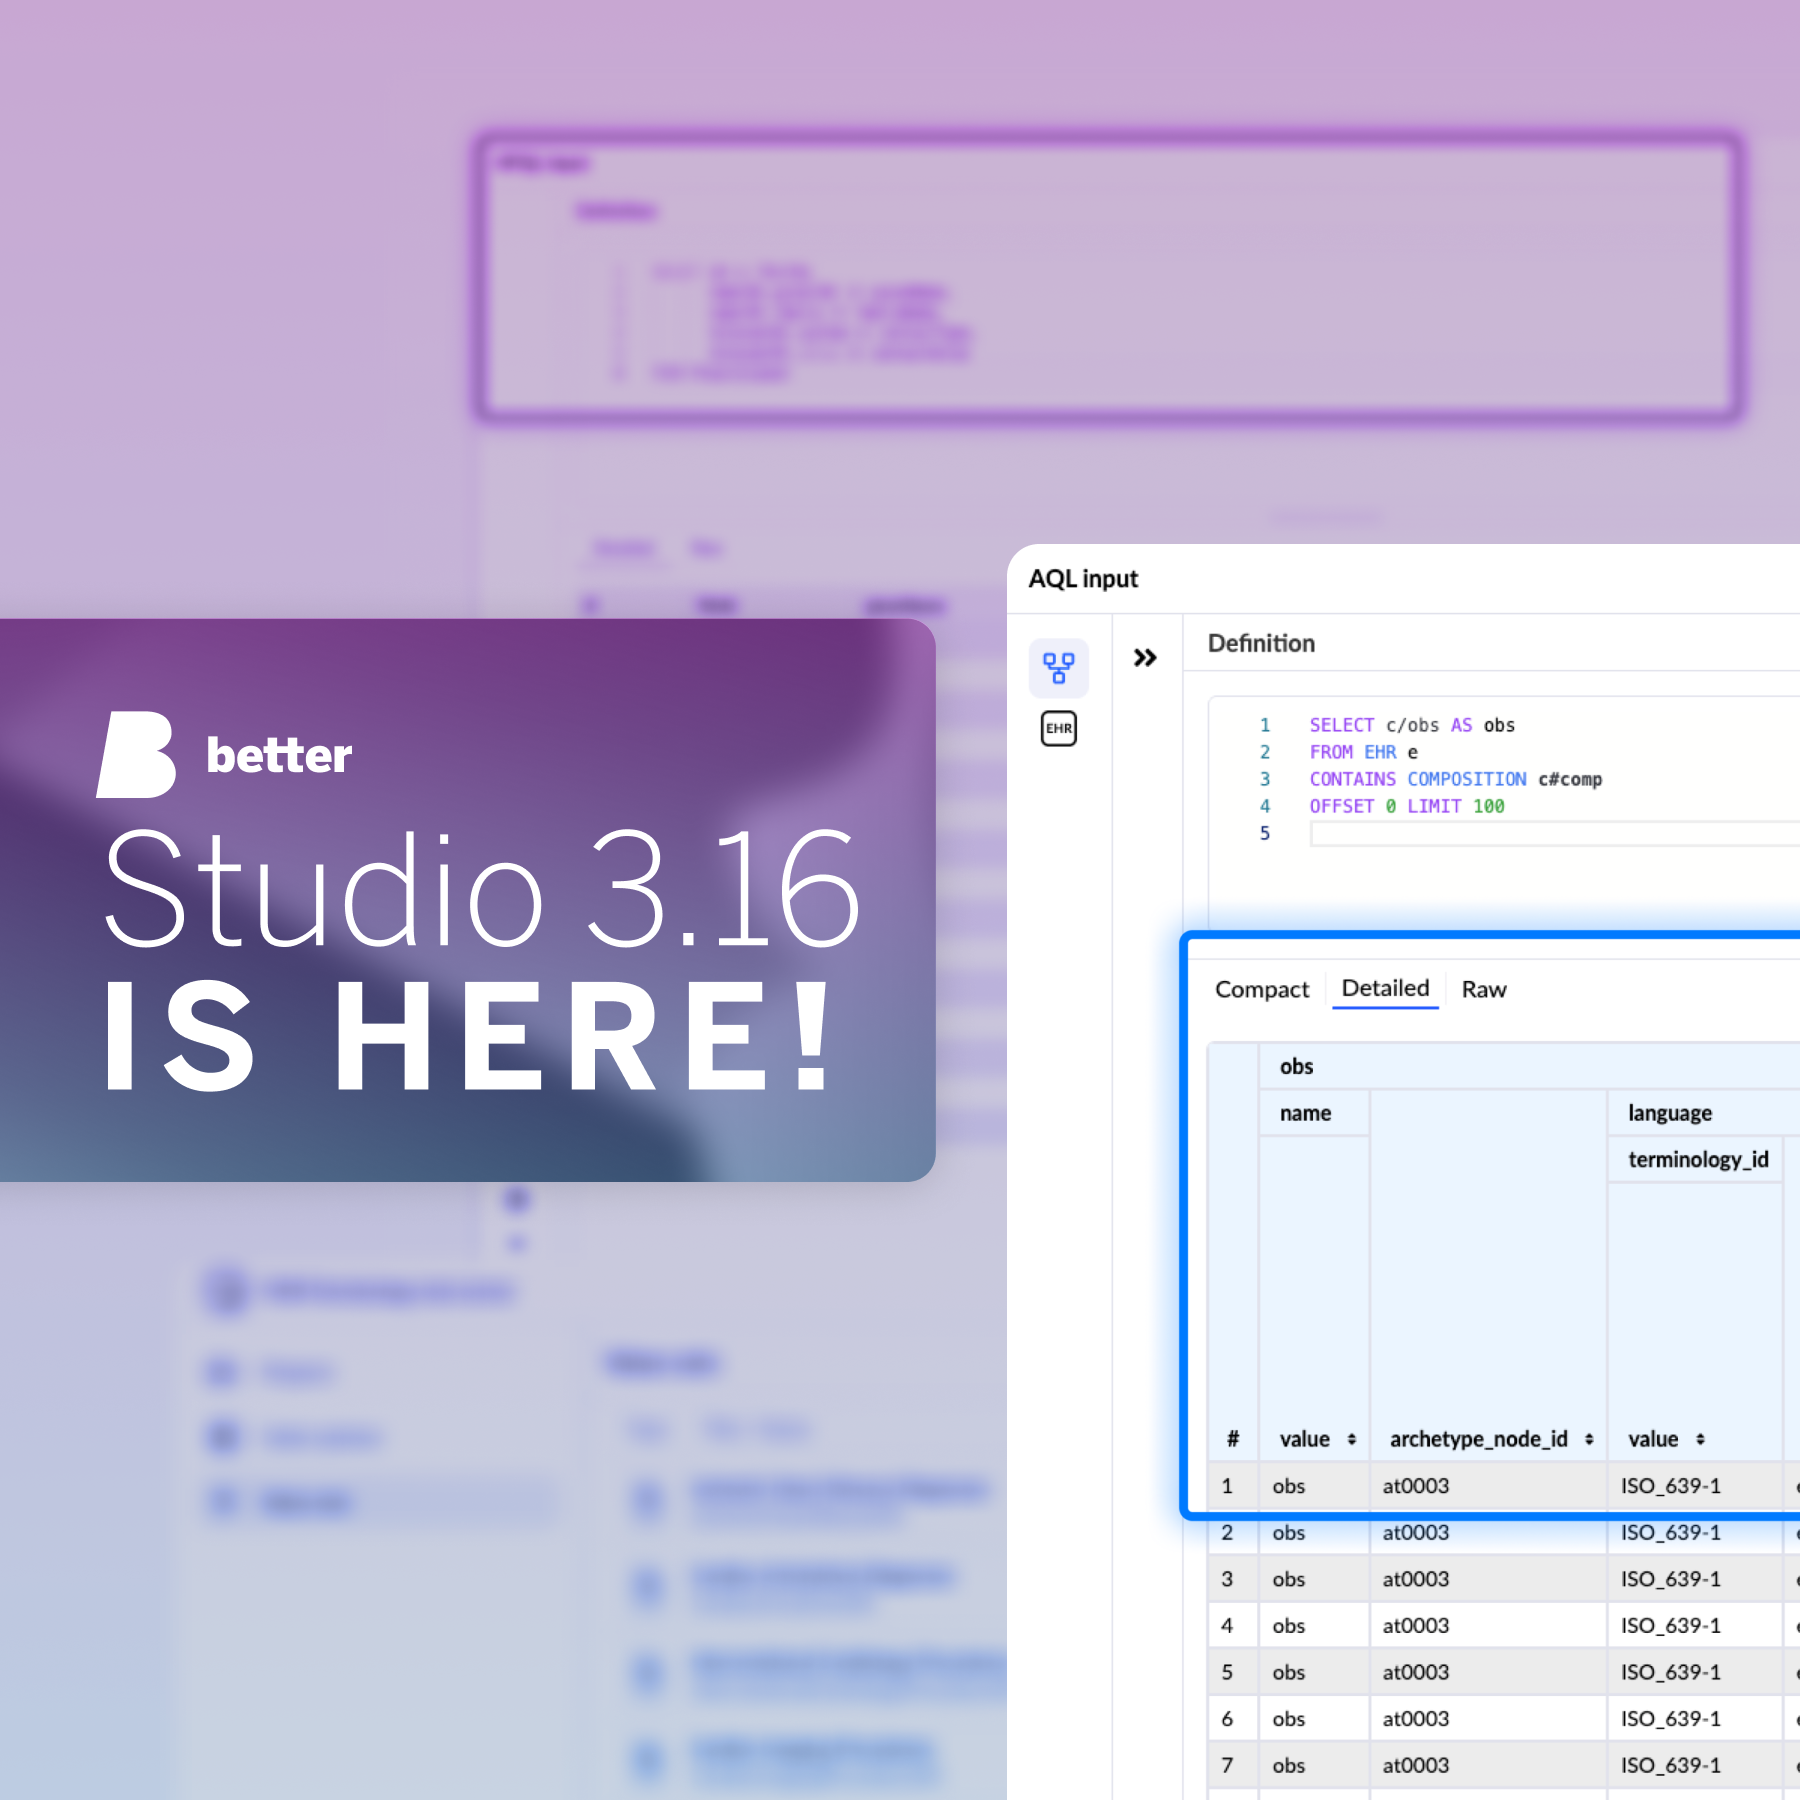1800x1800 pixels.
Task: Open the query builder tree icon
Action: pos(1059,668)
